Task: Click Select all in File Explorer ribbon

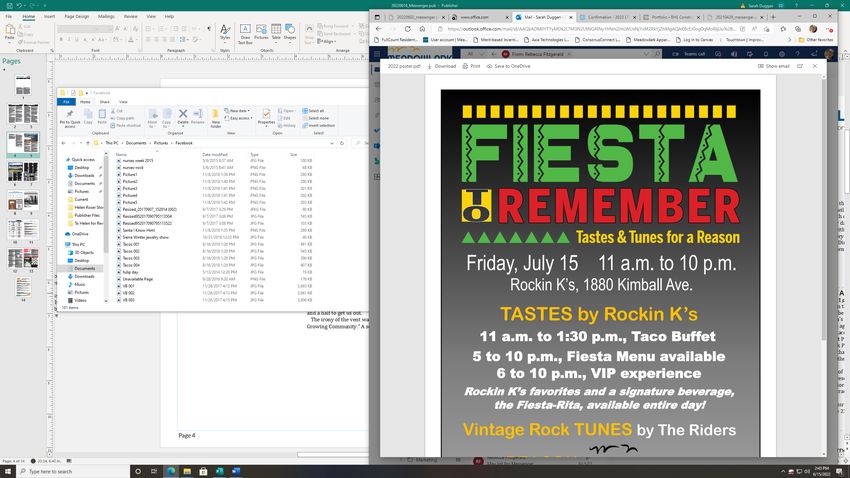Action: [315, 111]
